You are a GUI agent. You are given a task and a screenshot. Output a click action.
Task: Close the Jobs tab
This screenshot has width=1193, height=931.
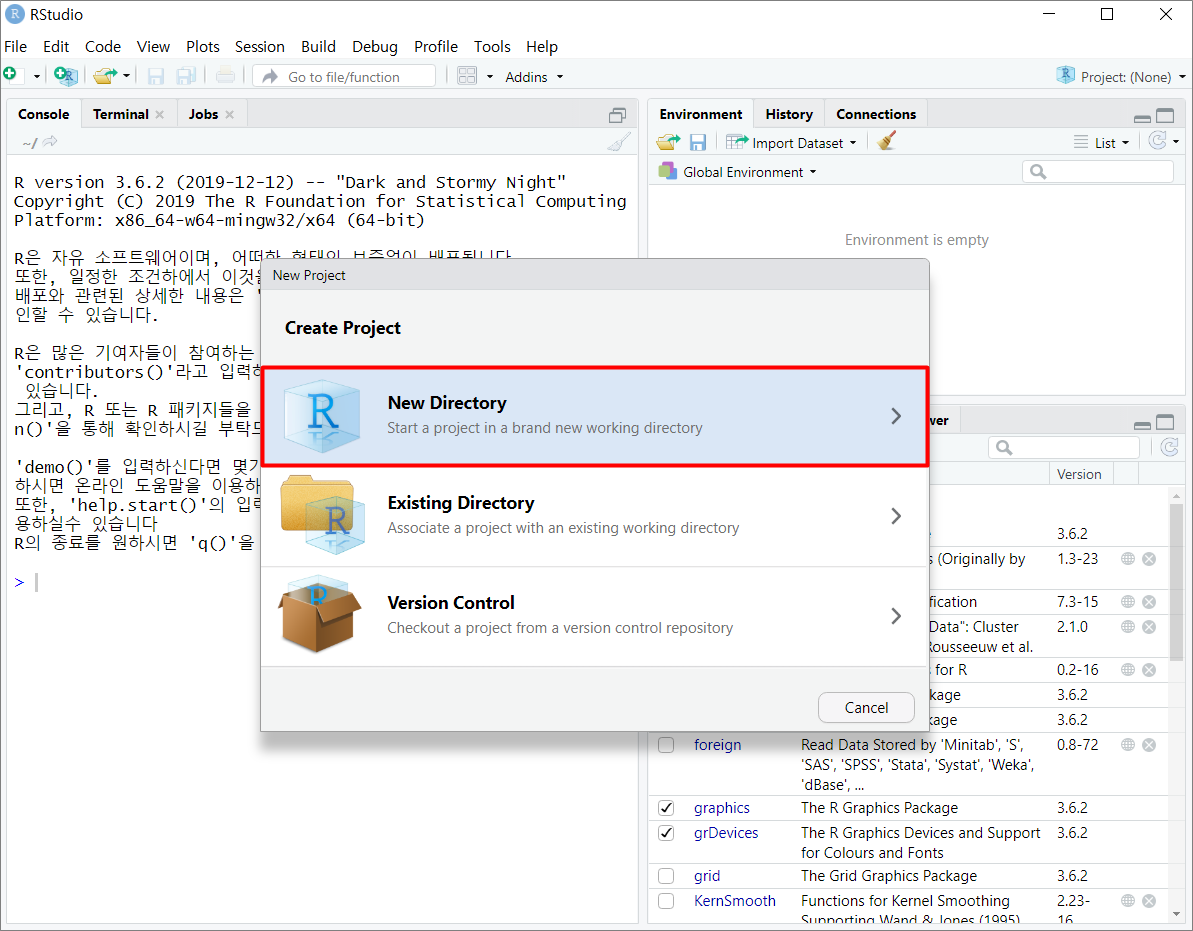tap(230, 114)
